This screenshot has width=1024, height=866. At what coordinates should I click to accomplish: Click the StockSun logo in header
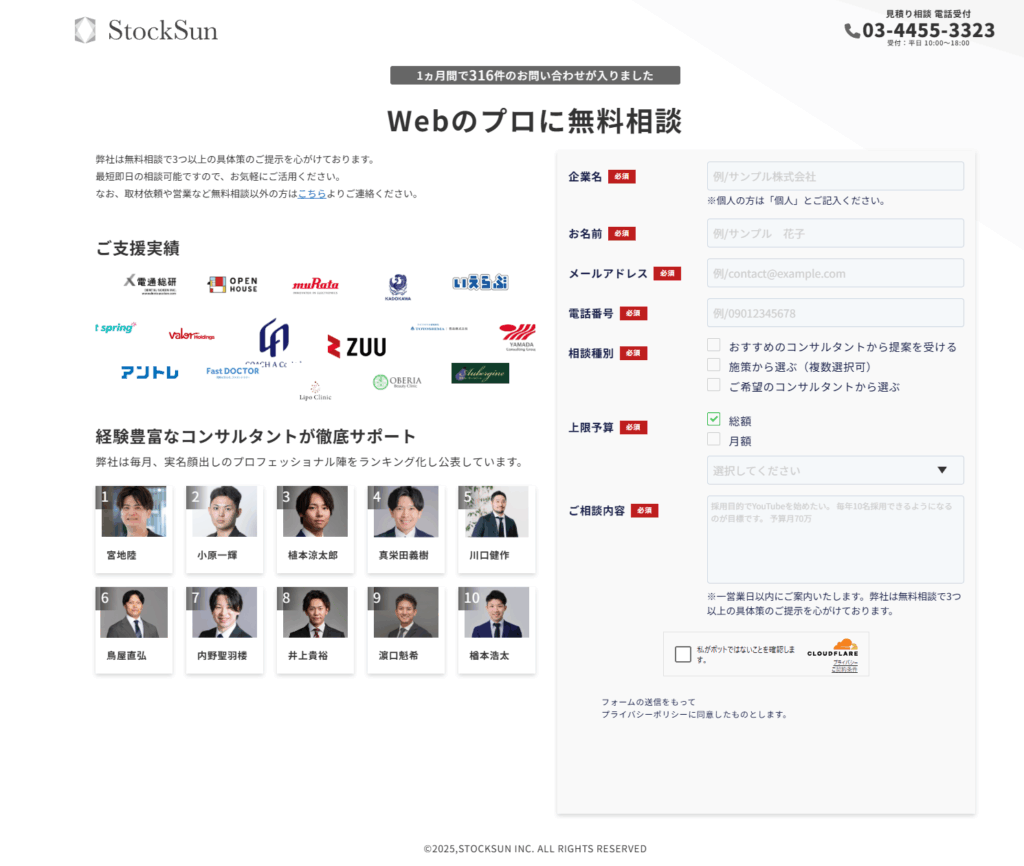point(146,30)
